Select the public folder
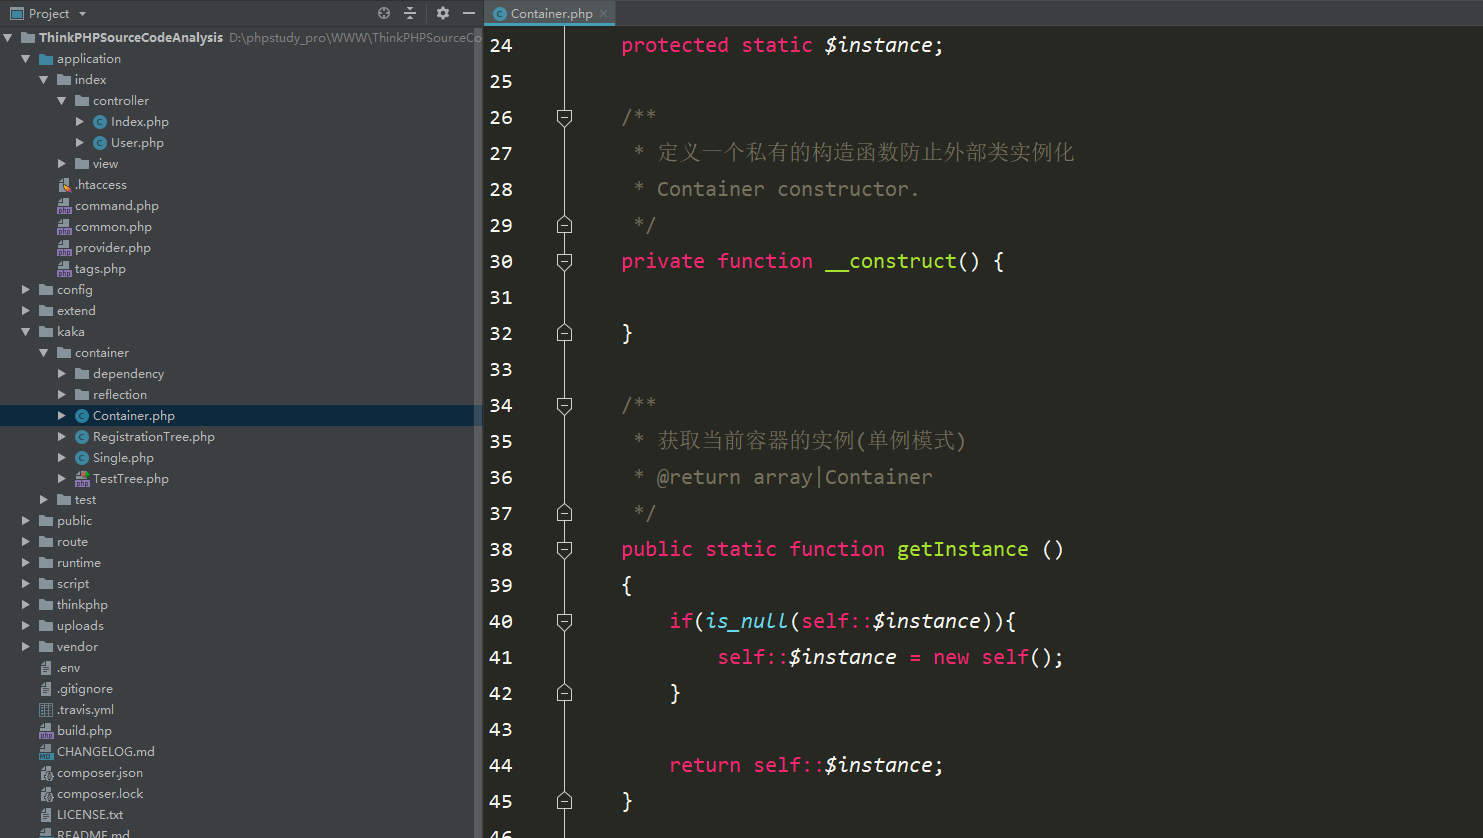1483x838 pixels. tap(74, 521)
